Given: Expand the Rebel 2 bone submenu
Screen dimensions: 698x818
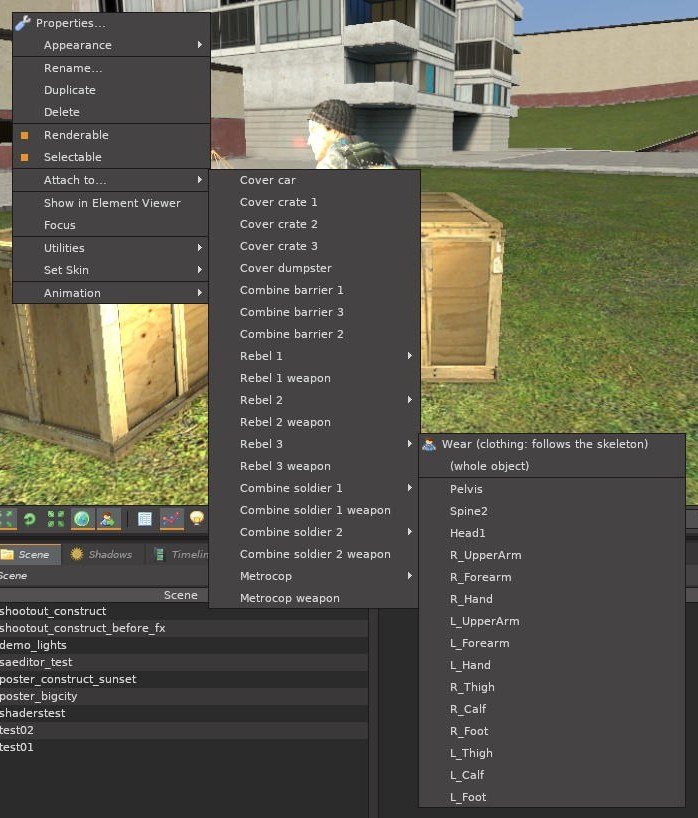Looking at the screenshot, I should (x=315, y=400).
